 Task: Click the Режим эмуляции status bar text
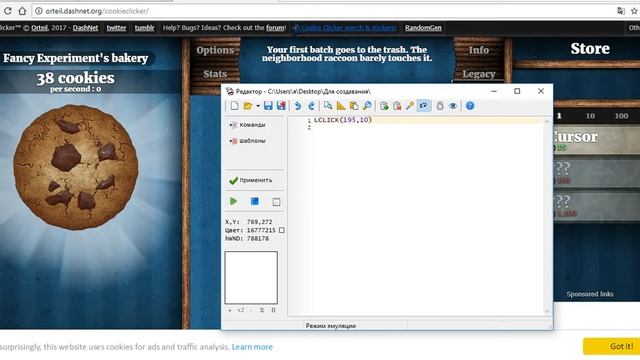(331, 326)
